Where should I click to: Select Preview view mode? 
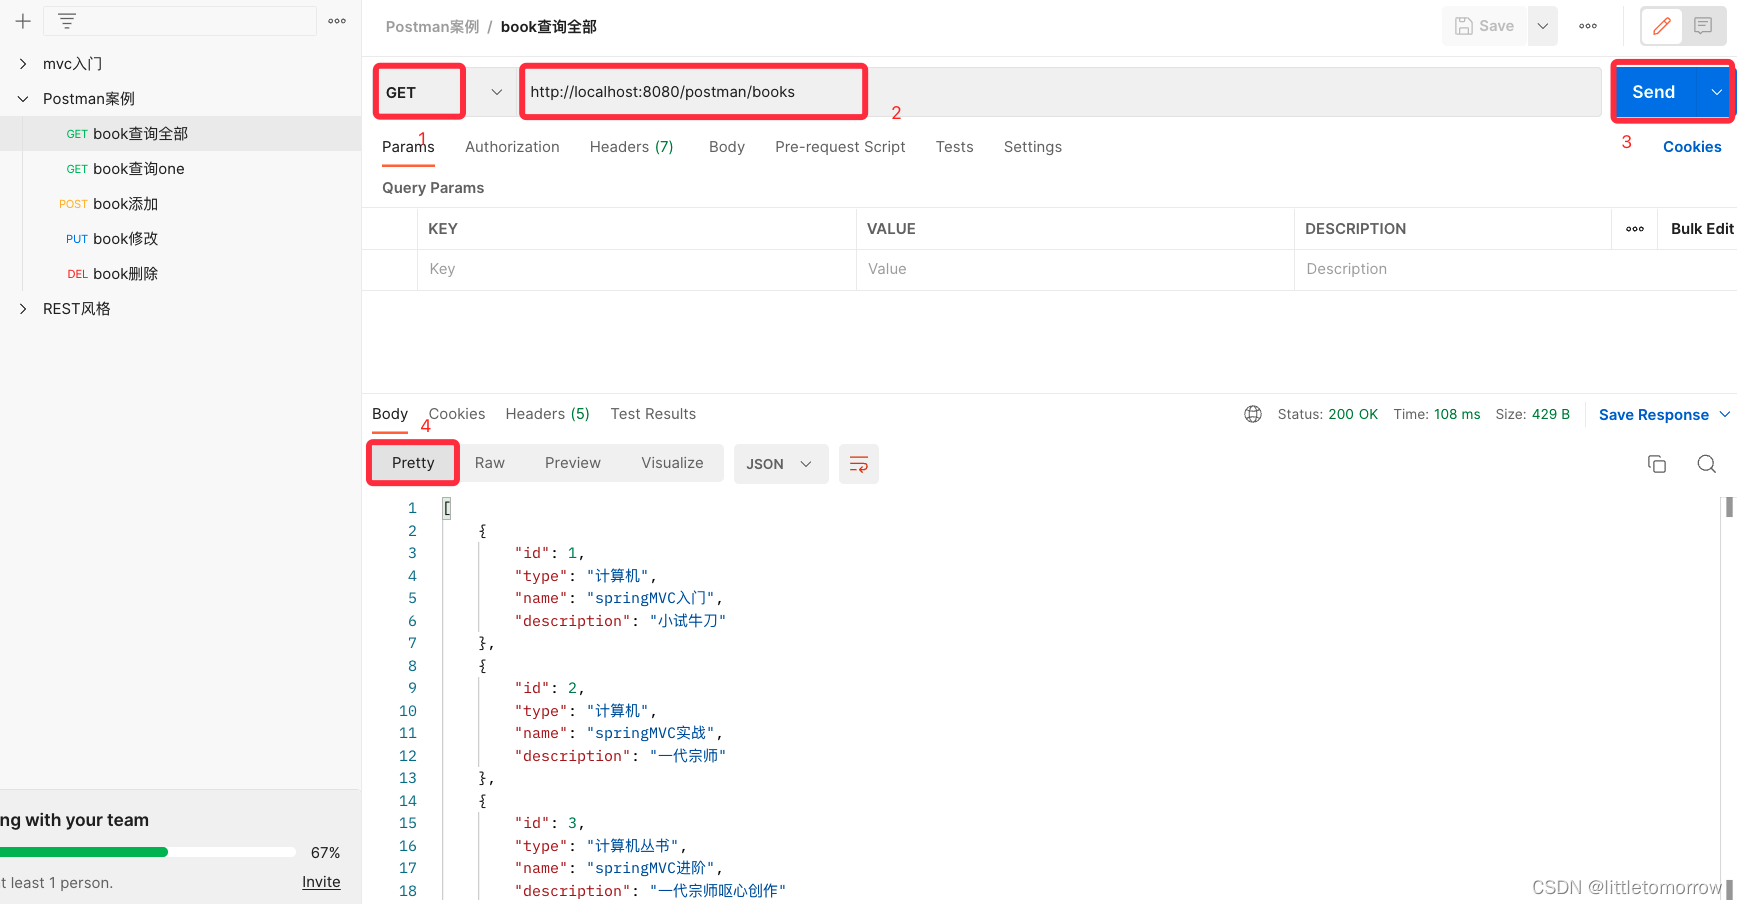click(573, 463)
